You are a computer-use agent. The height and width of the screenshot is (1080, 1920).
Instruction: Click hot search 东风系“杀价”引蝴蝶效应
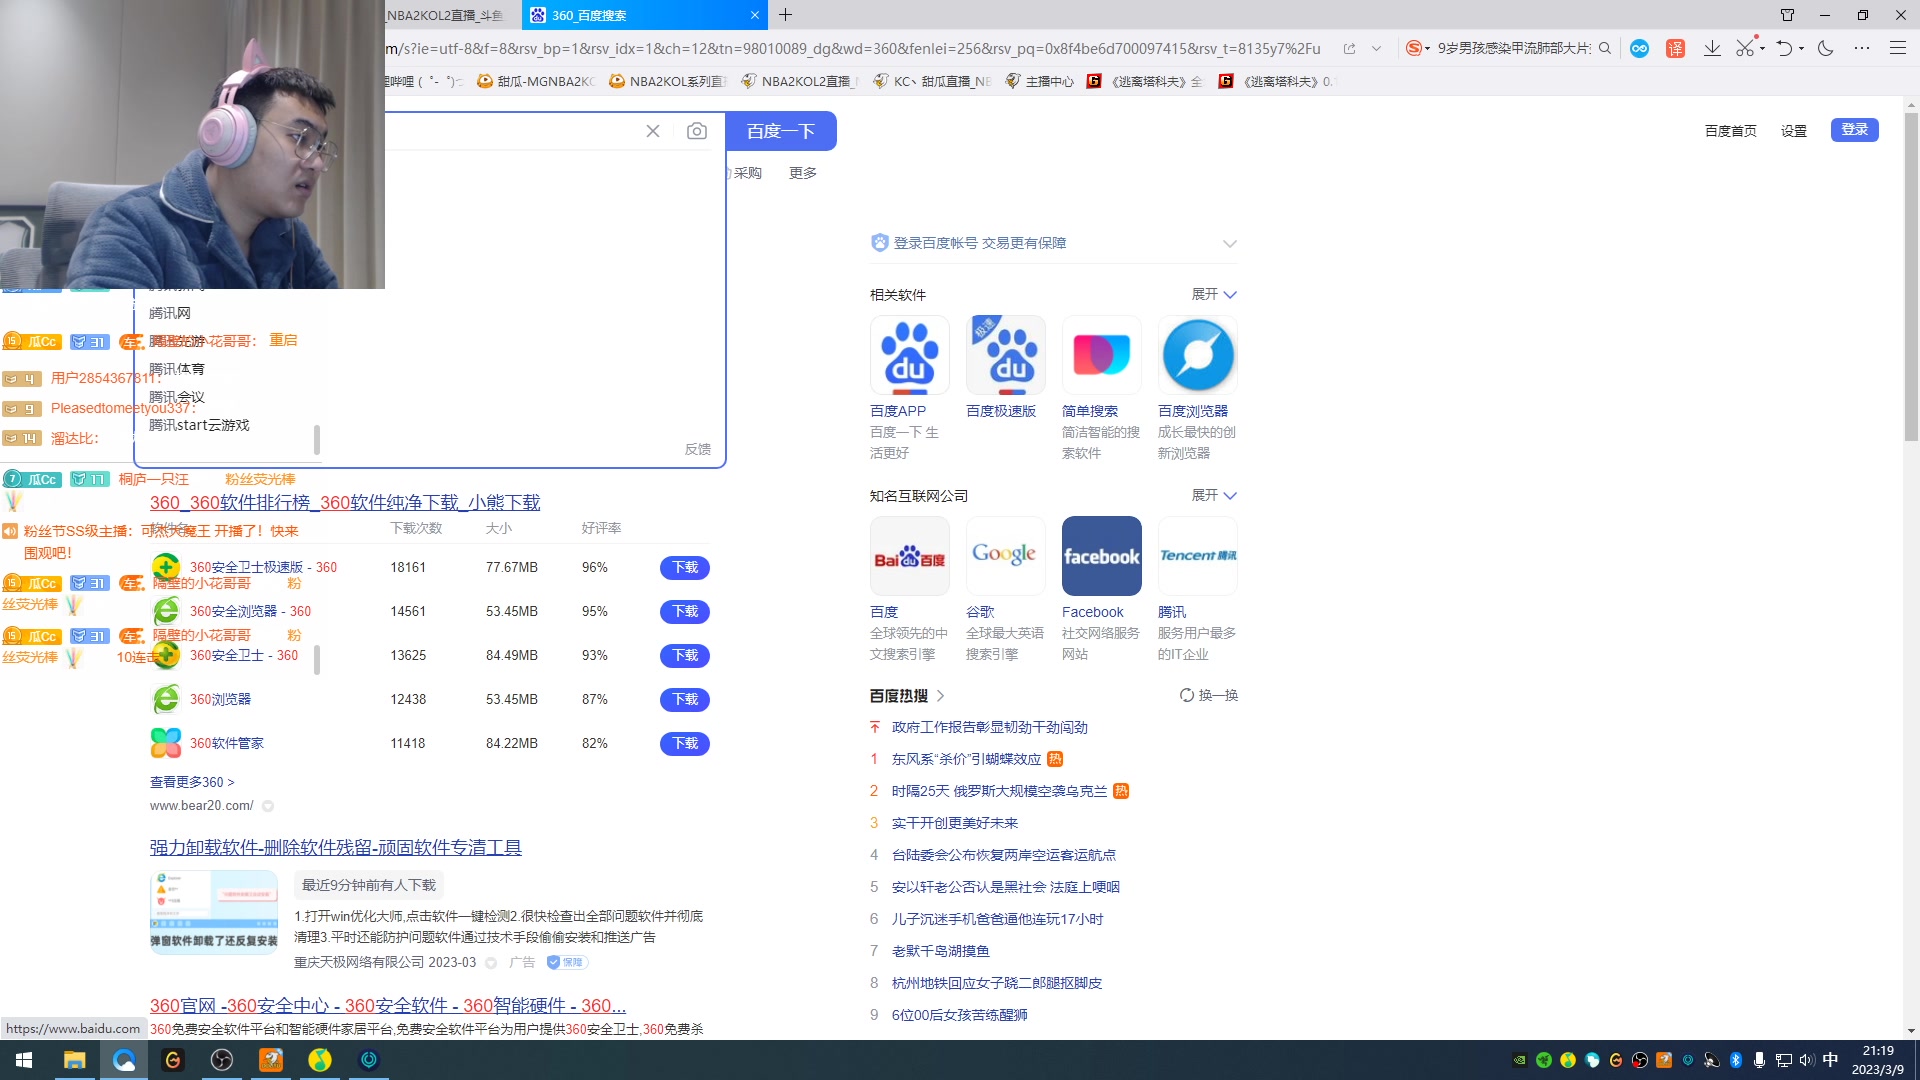(966, 759)
